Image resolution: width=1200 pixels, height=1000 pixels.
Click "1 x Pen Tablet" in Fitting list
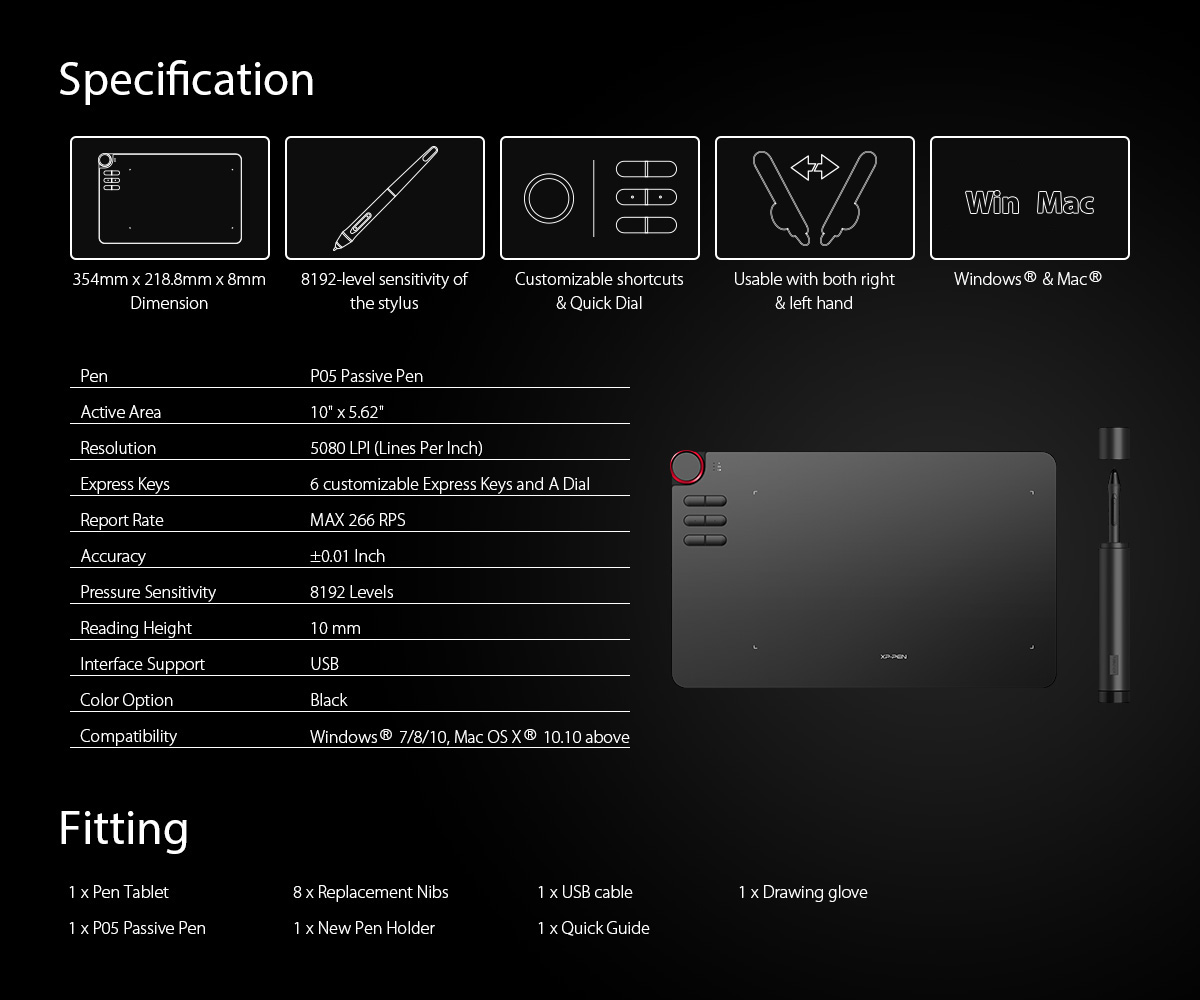click(118, 892)
